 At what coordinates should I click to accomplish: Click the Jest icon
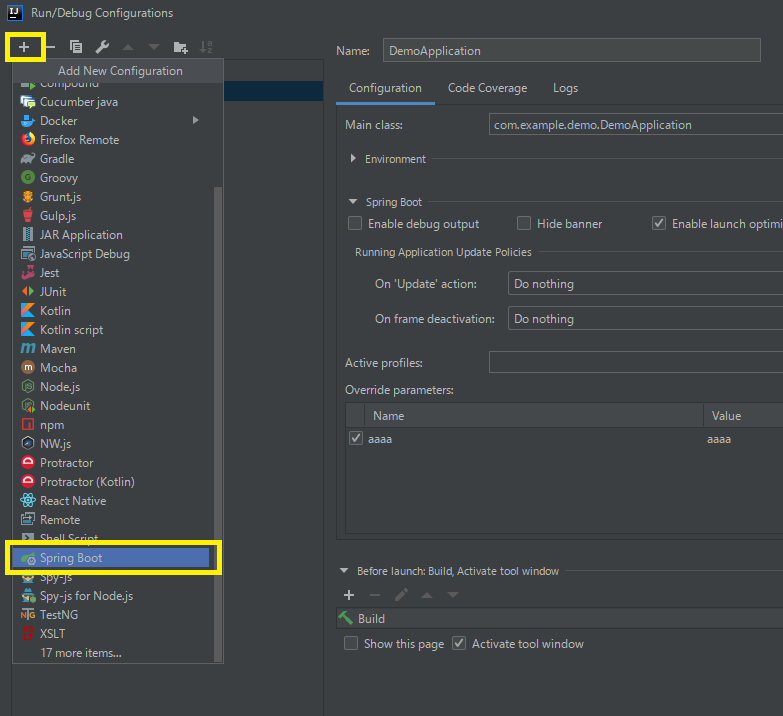pyautogui.click(x=28, y=273)
